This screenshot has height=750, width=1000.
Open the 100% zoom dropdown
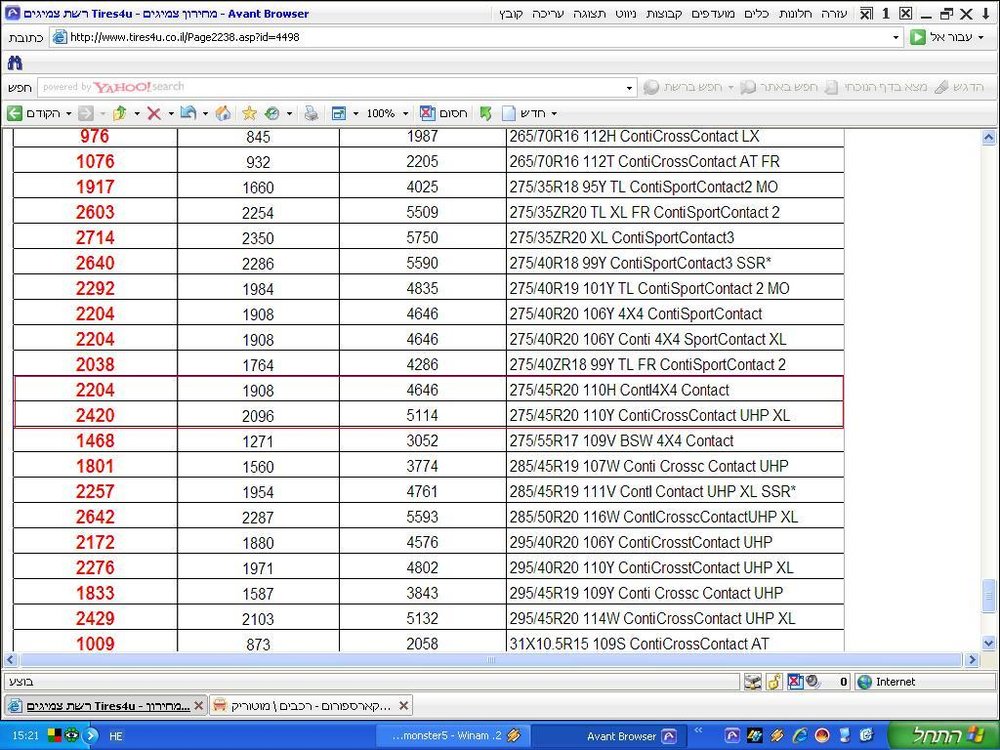tap(405, 114)
